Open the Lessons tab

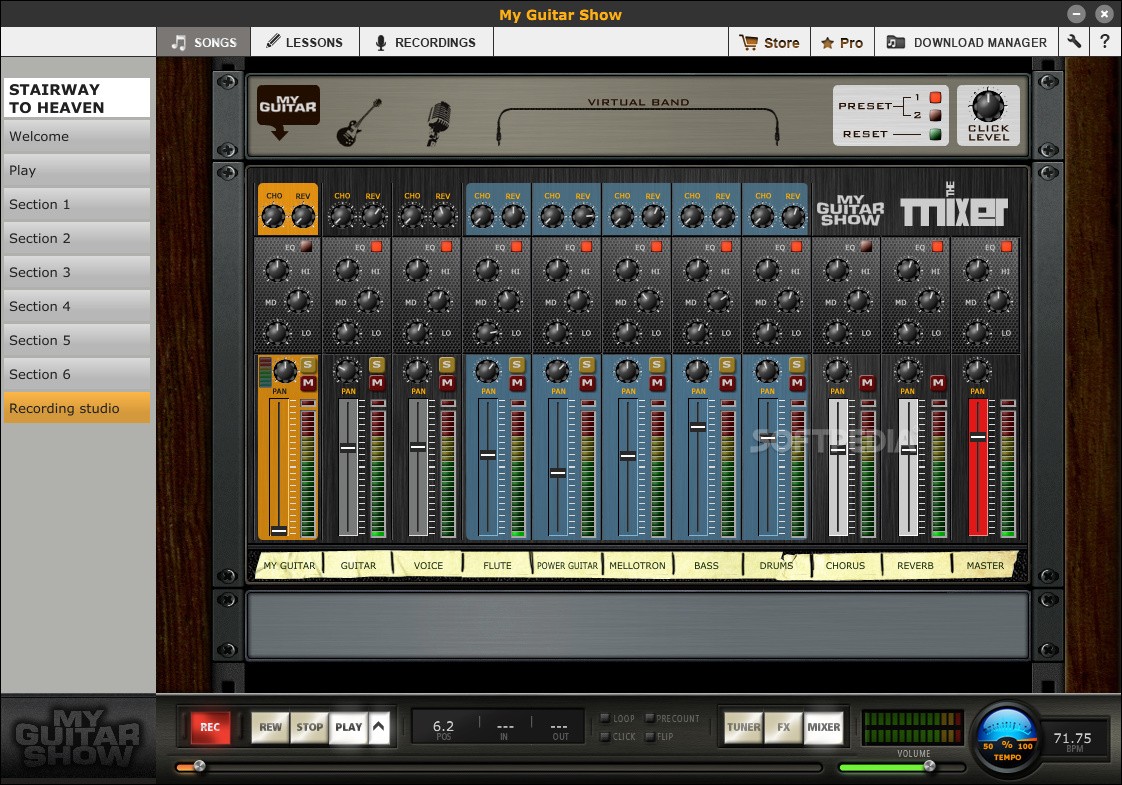305,42
